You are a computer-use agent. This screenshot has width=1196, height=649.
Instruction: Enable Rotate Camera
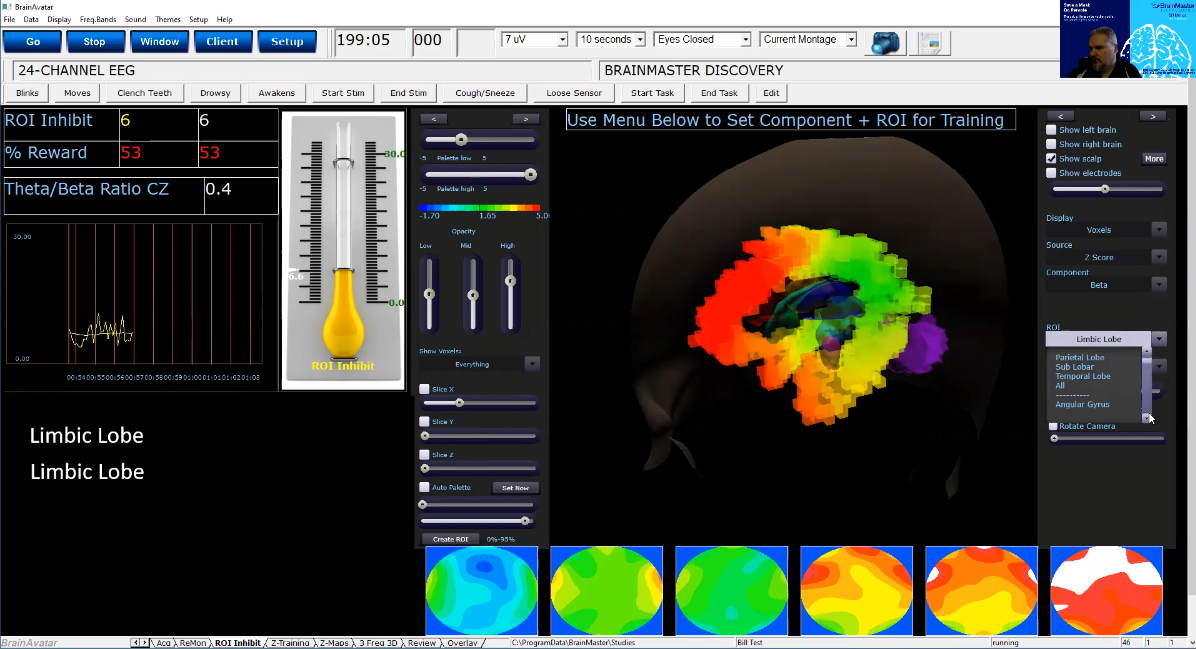tap(1052, 426)
